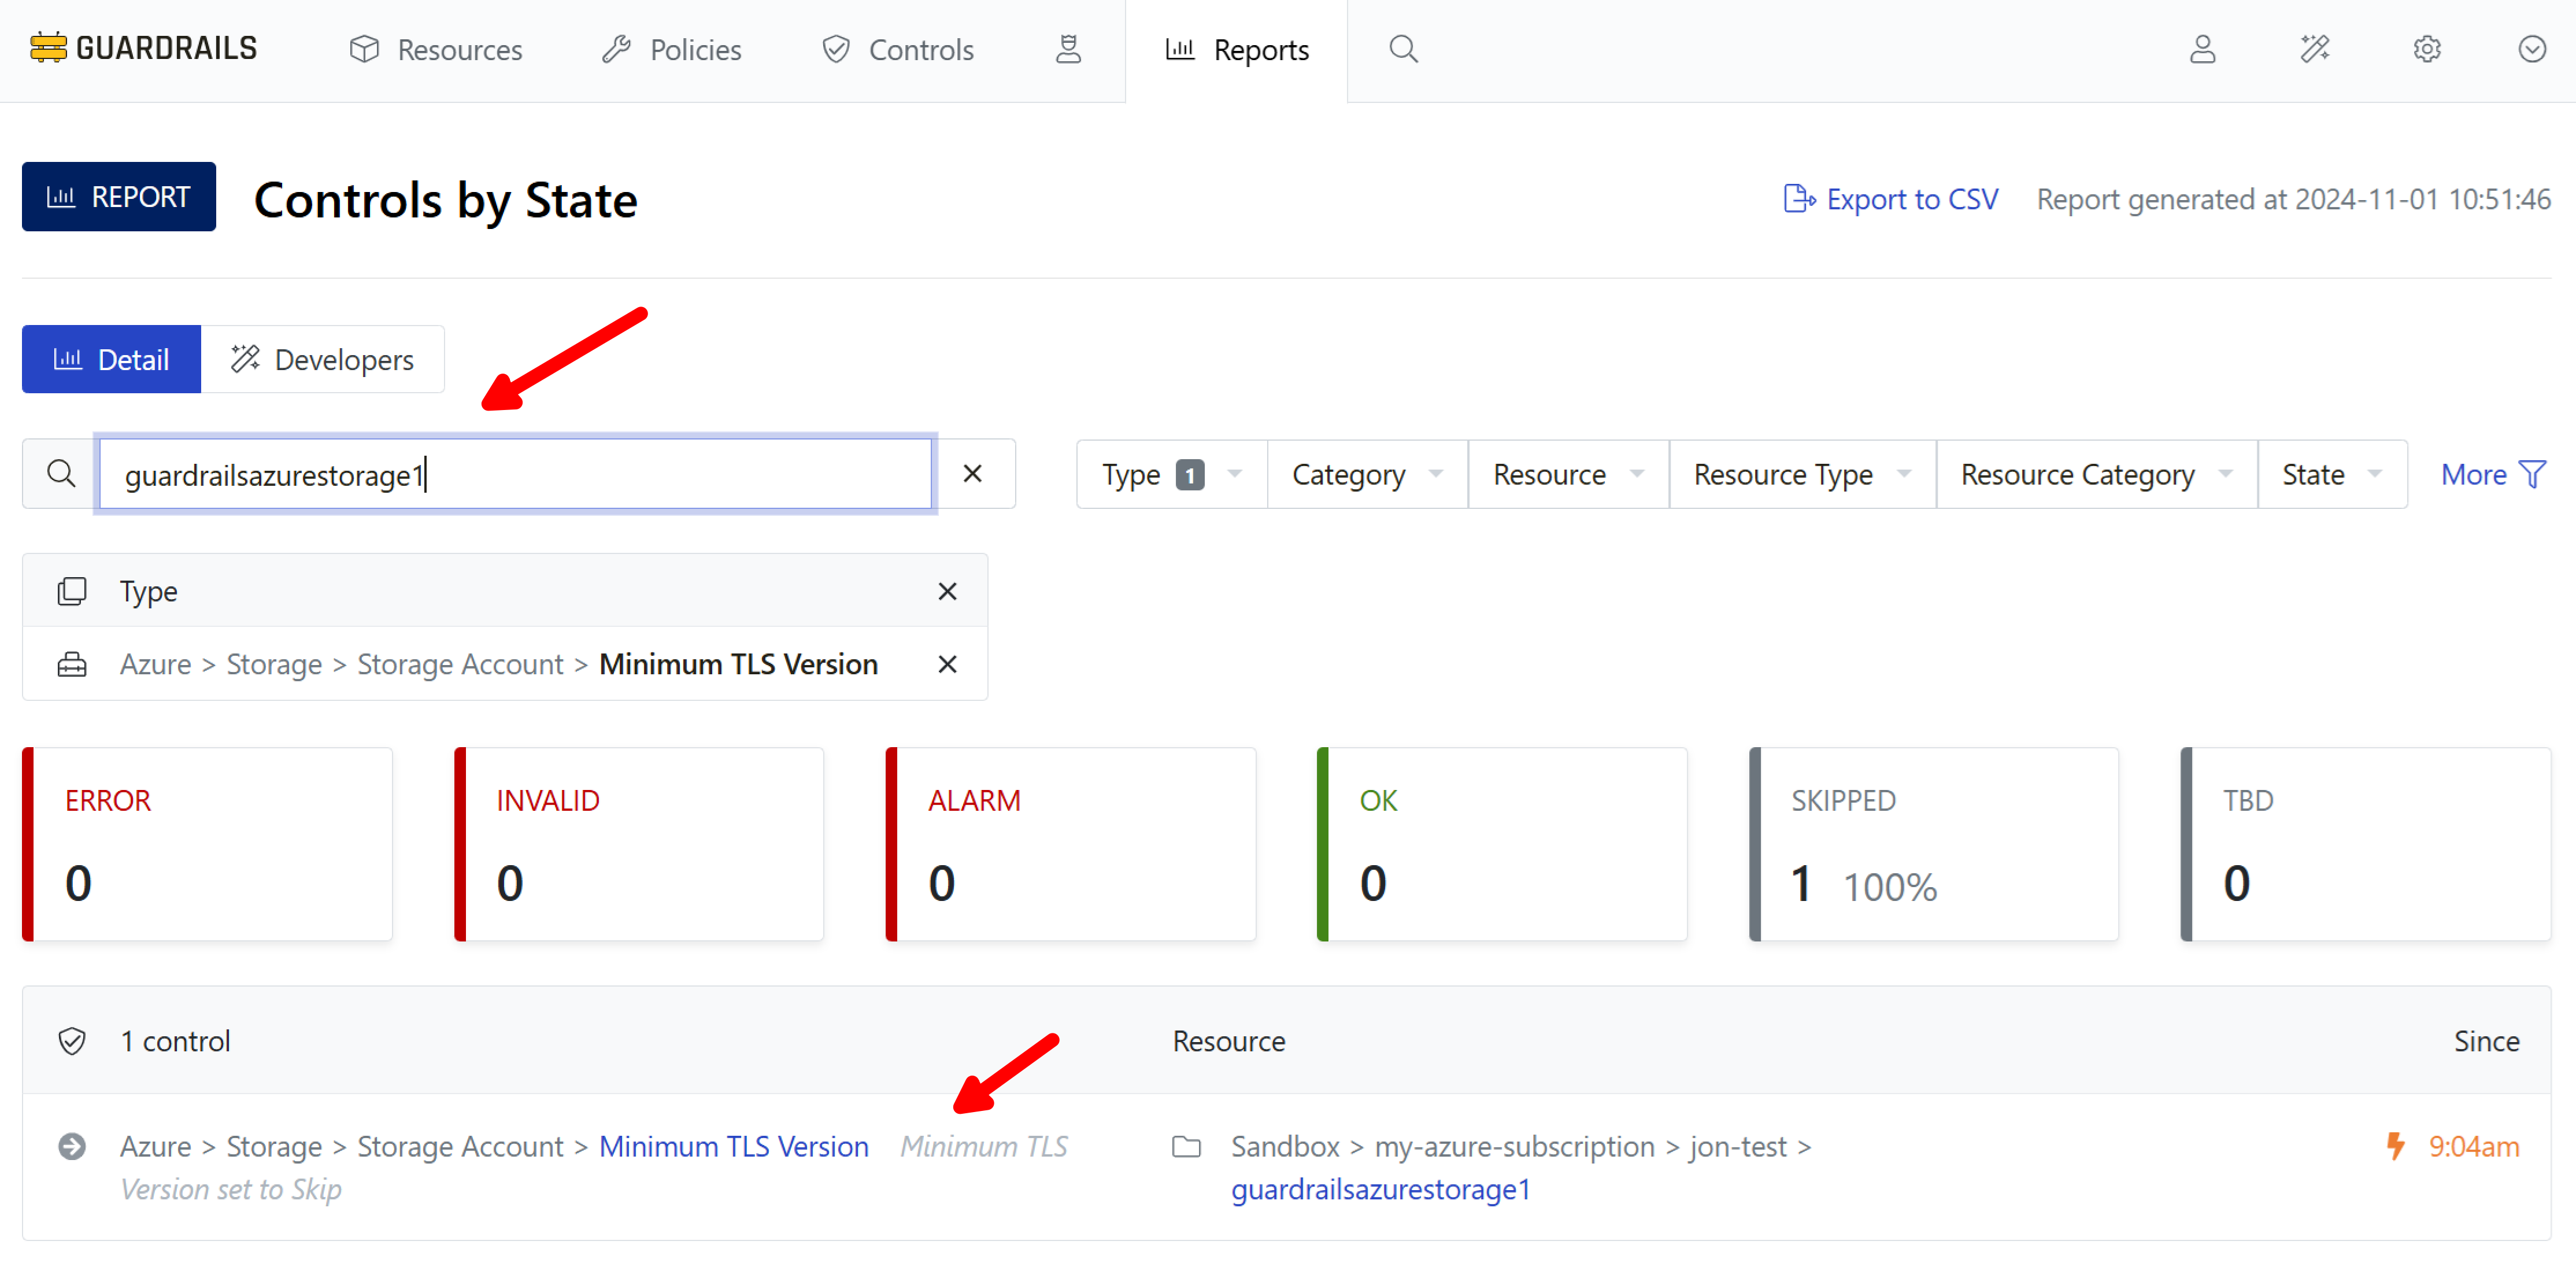2576x1263 pixels.
Task: Click the arrow icon beside the control row
Action: 72,1146
